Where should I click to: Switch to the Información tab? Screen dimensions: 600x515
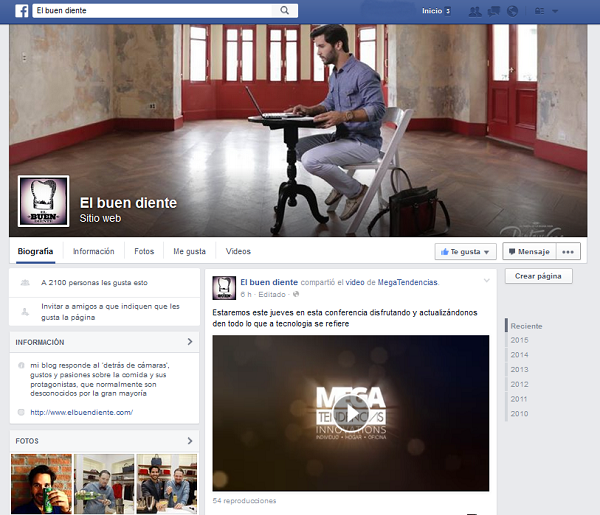click(x=94, y=251)
